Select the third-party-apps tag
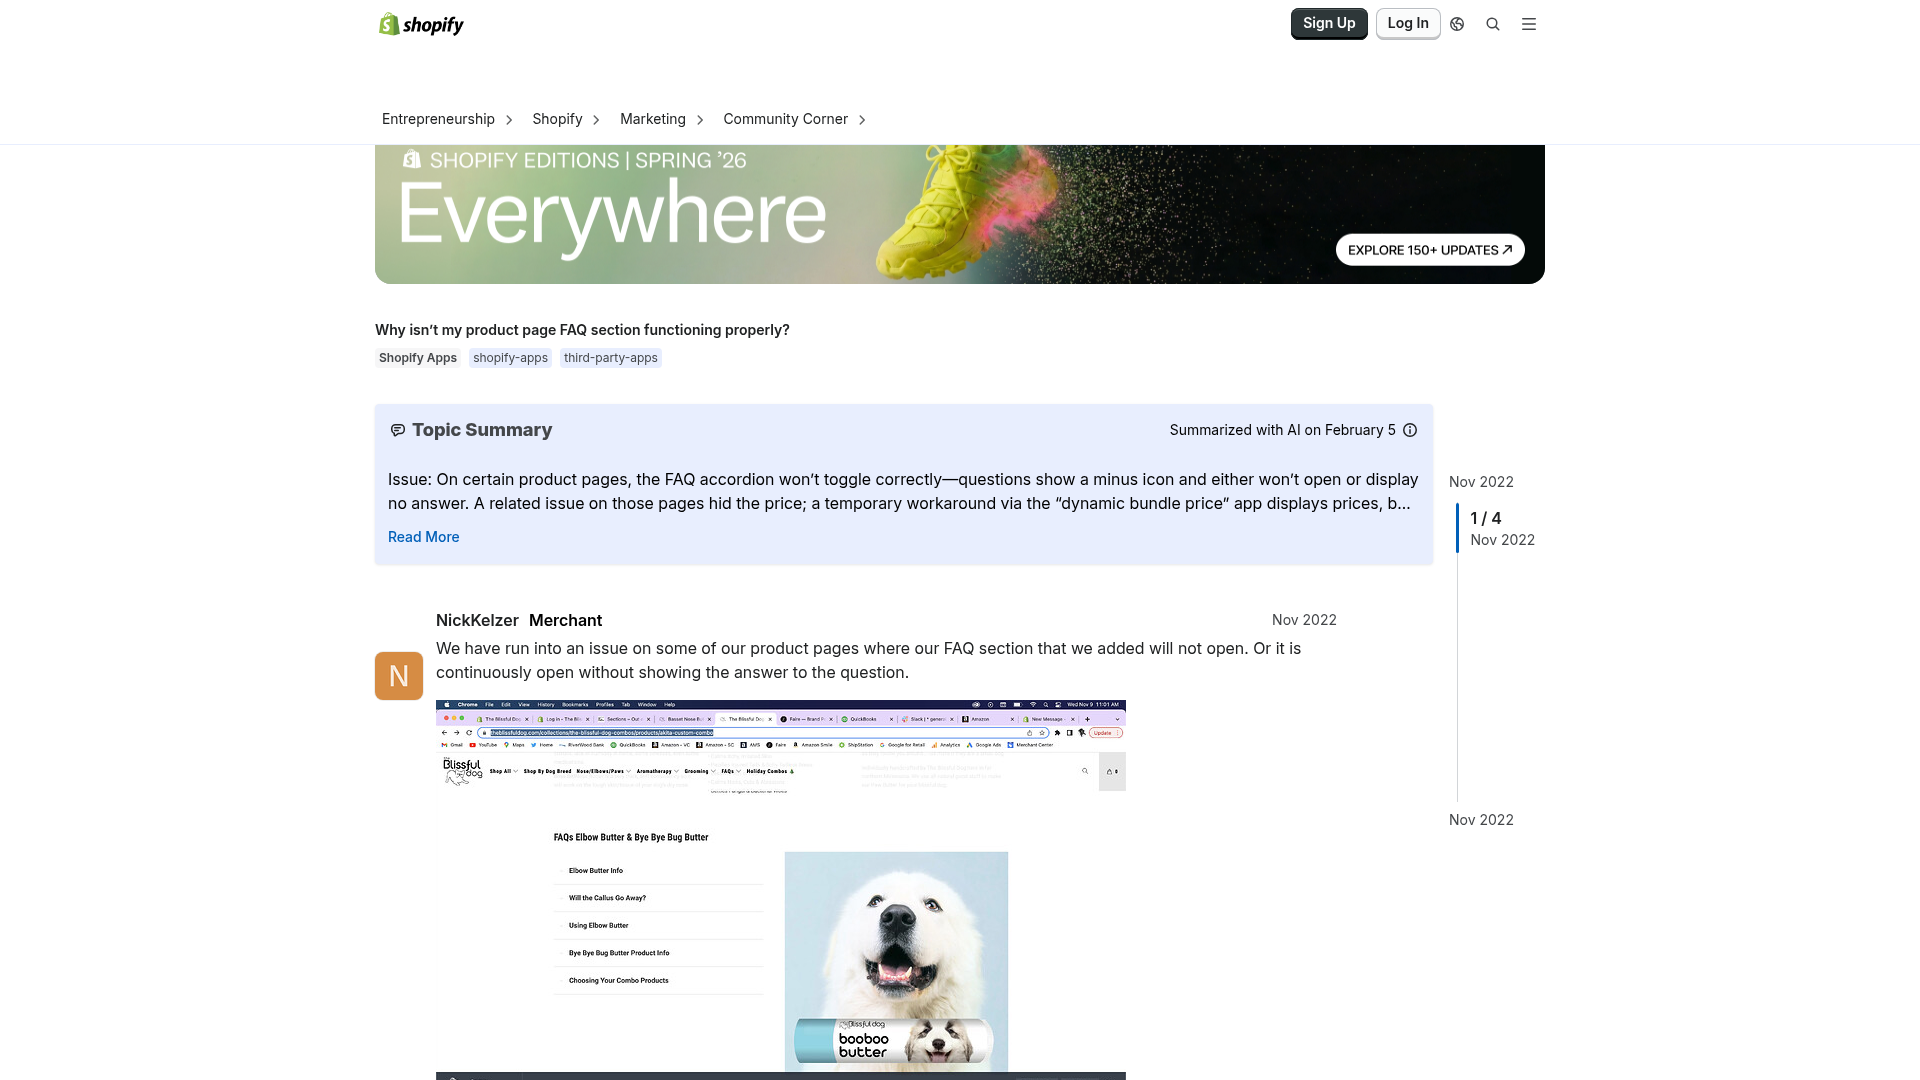Viewport: 1920px width, 1080px height. (611, 358)
